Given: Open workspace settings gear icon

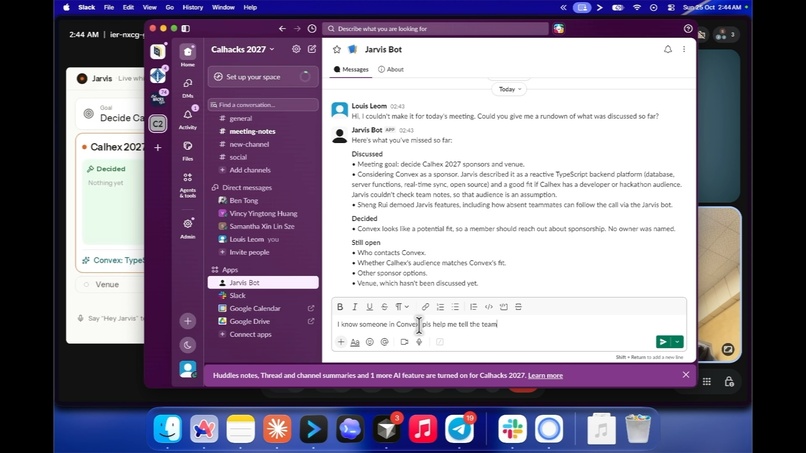Looking at the screenshot, I should pos(296,49).
